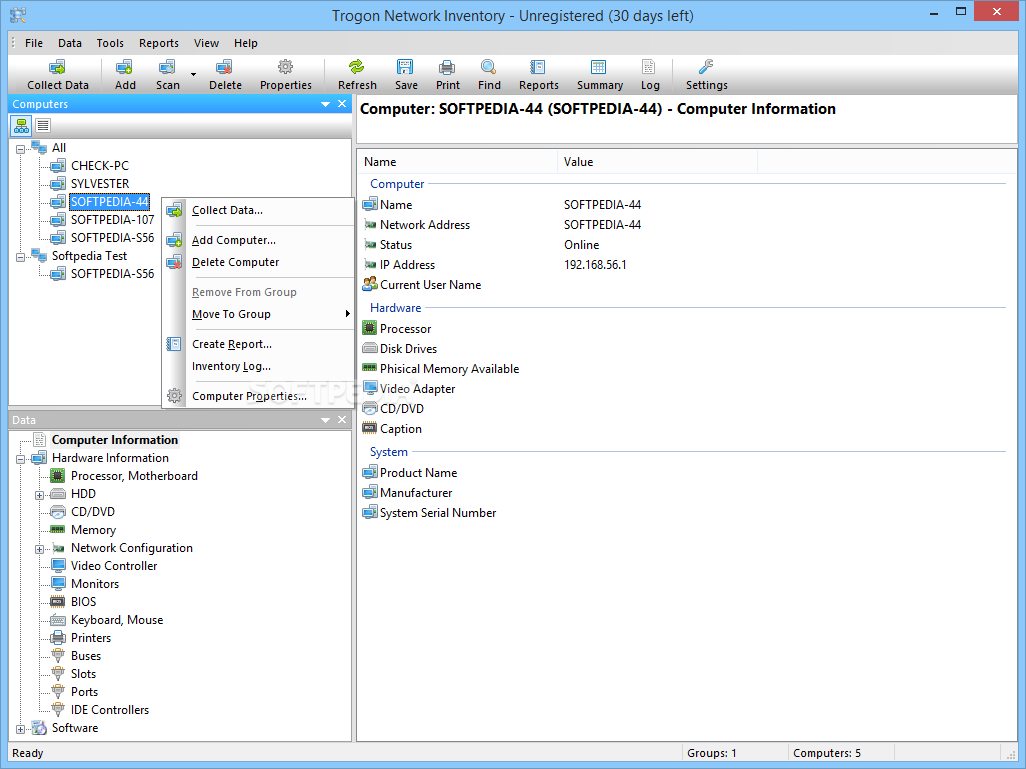Select IDE Controllers data item

point(110,710)
